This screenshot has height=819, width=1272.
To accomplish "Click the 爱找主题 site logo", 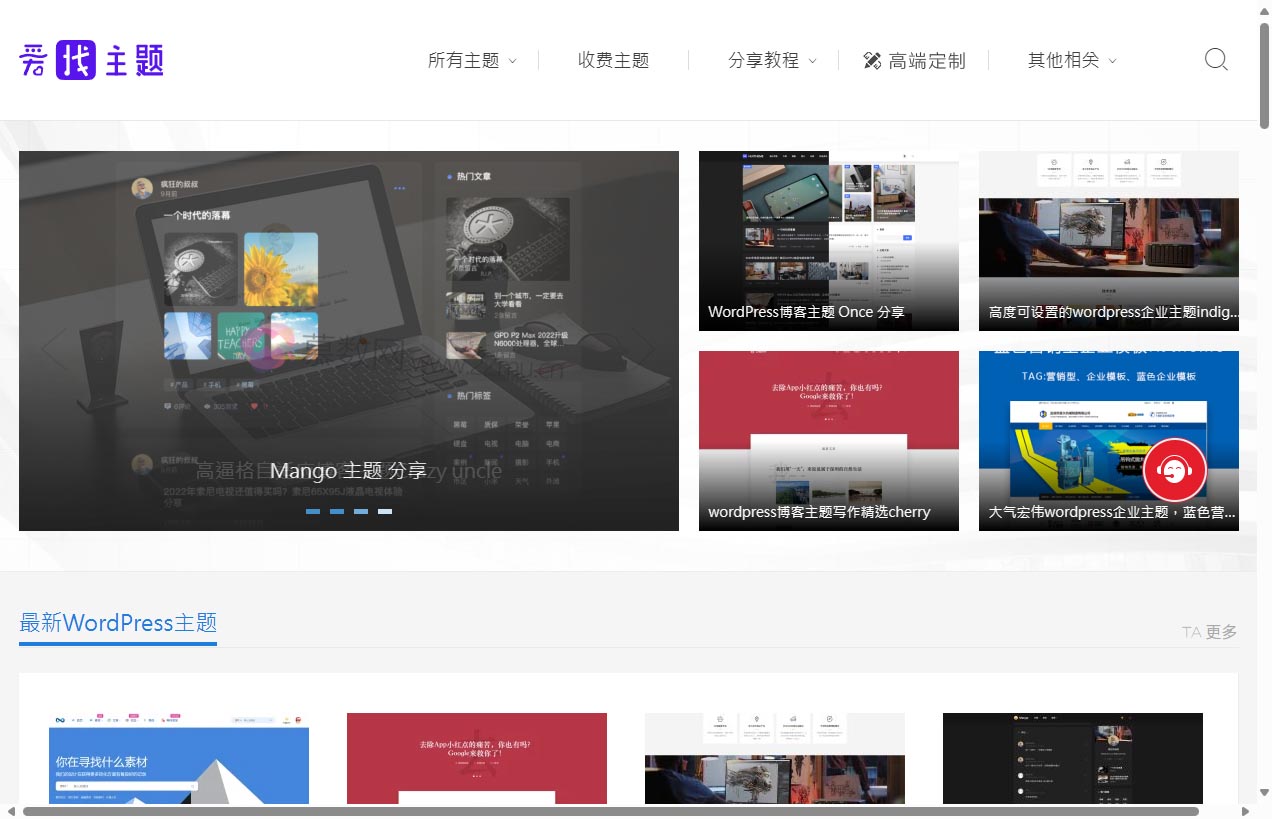I will click(91, 61).
